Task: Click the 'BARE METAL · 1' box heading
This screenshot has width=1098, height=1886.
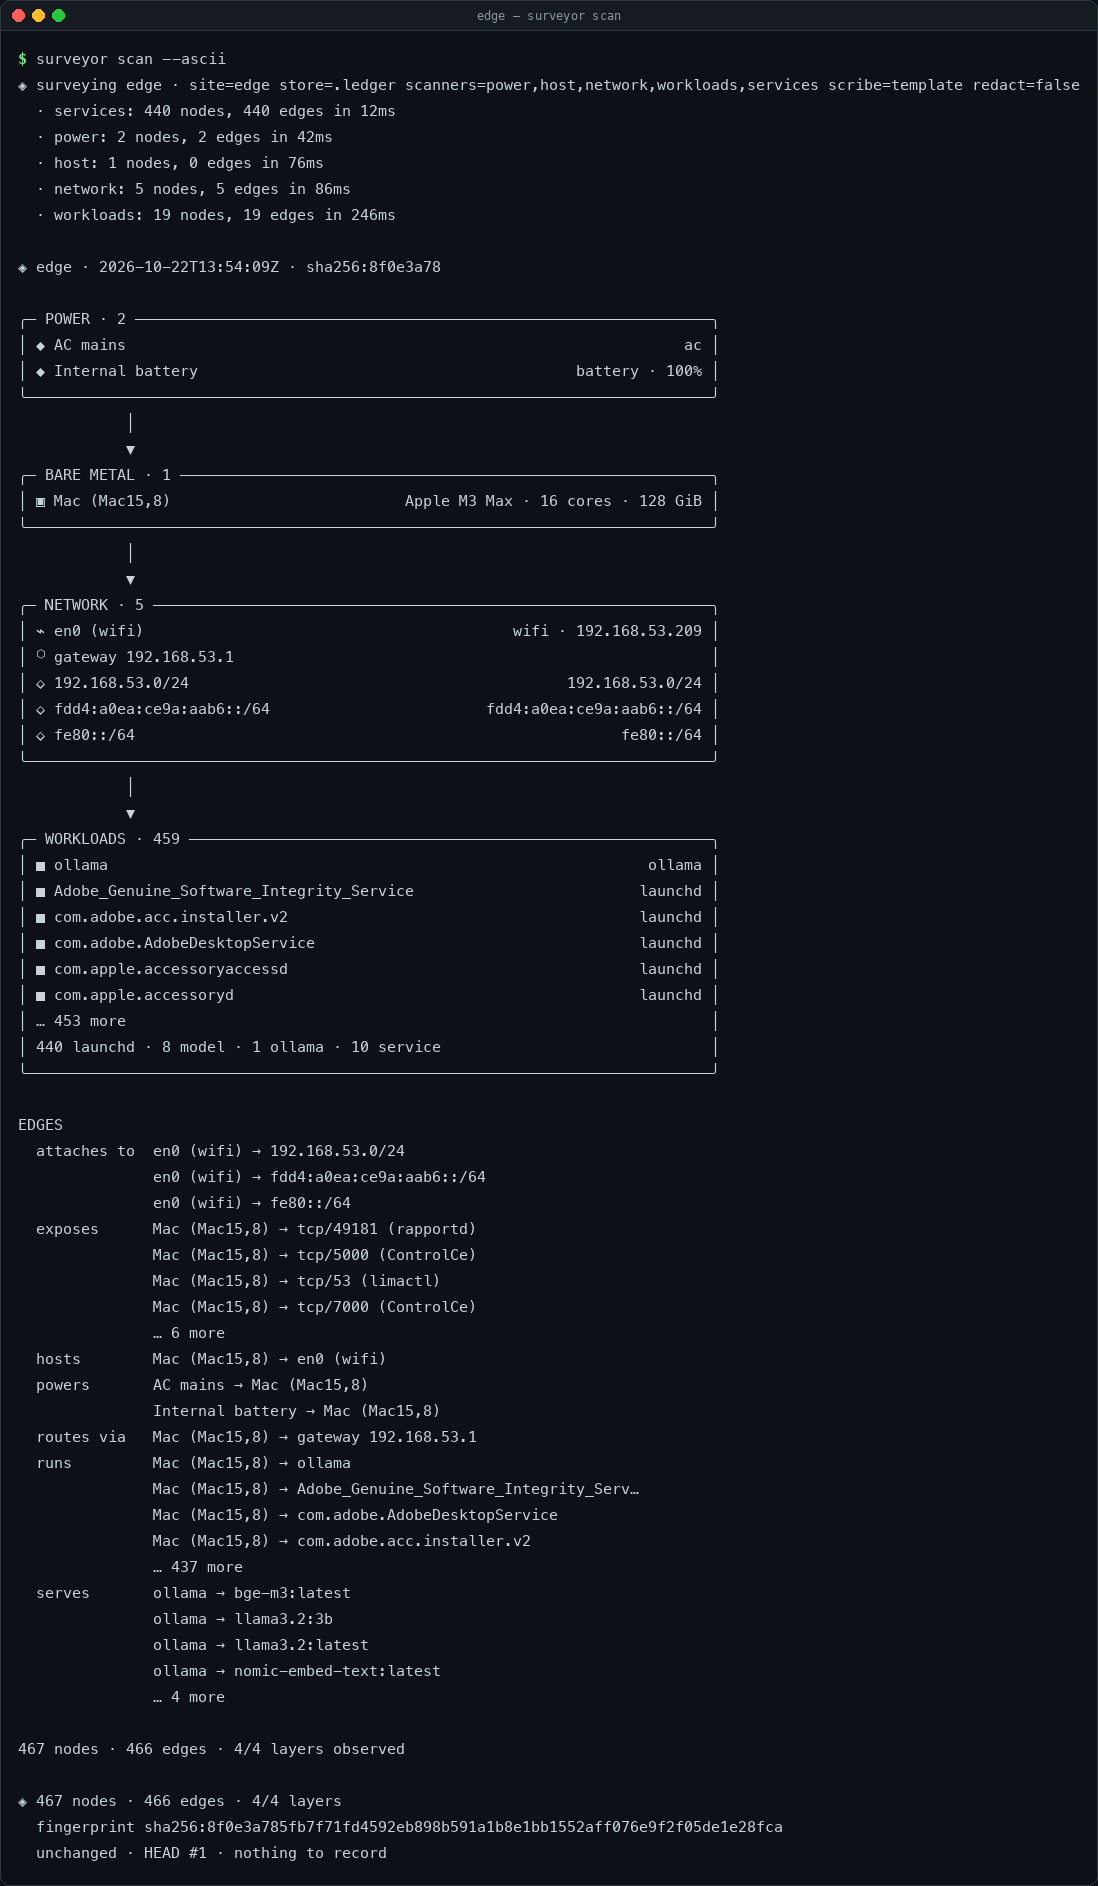Action: click(x=108, y=475)
